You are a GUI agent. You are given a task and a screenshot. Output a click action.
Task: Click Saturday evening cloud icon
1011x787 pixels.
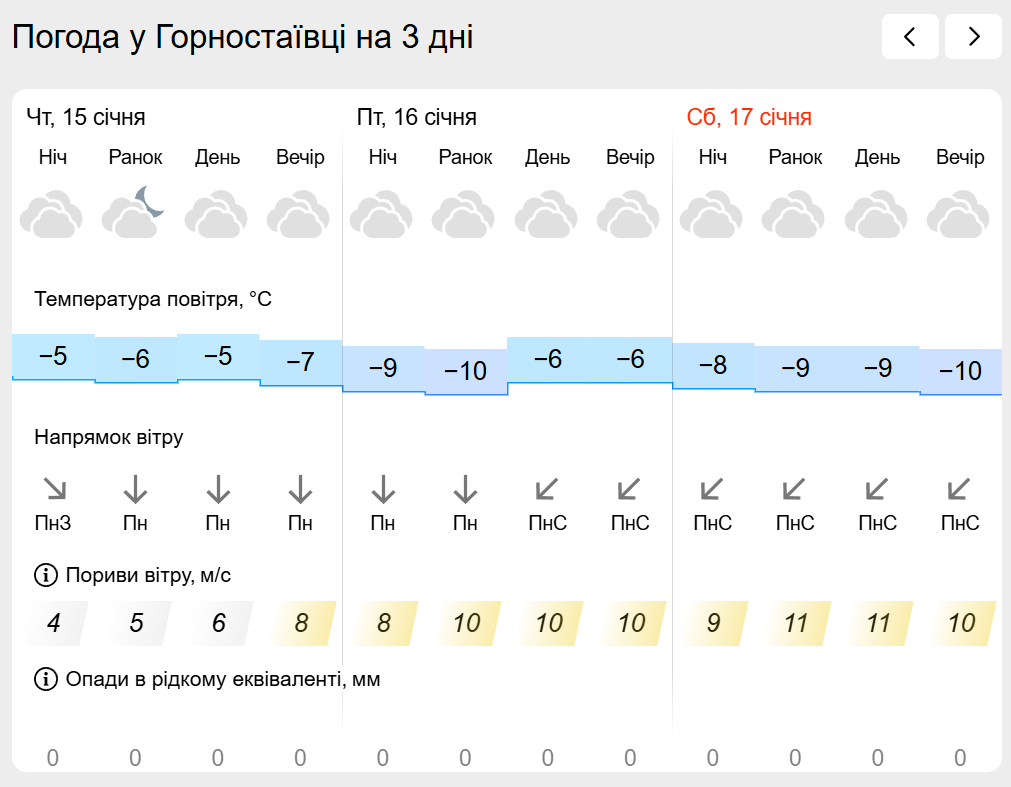pyautogui.click(x=959, y=215)
